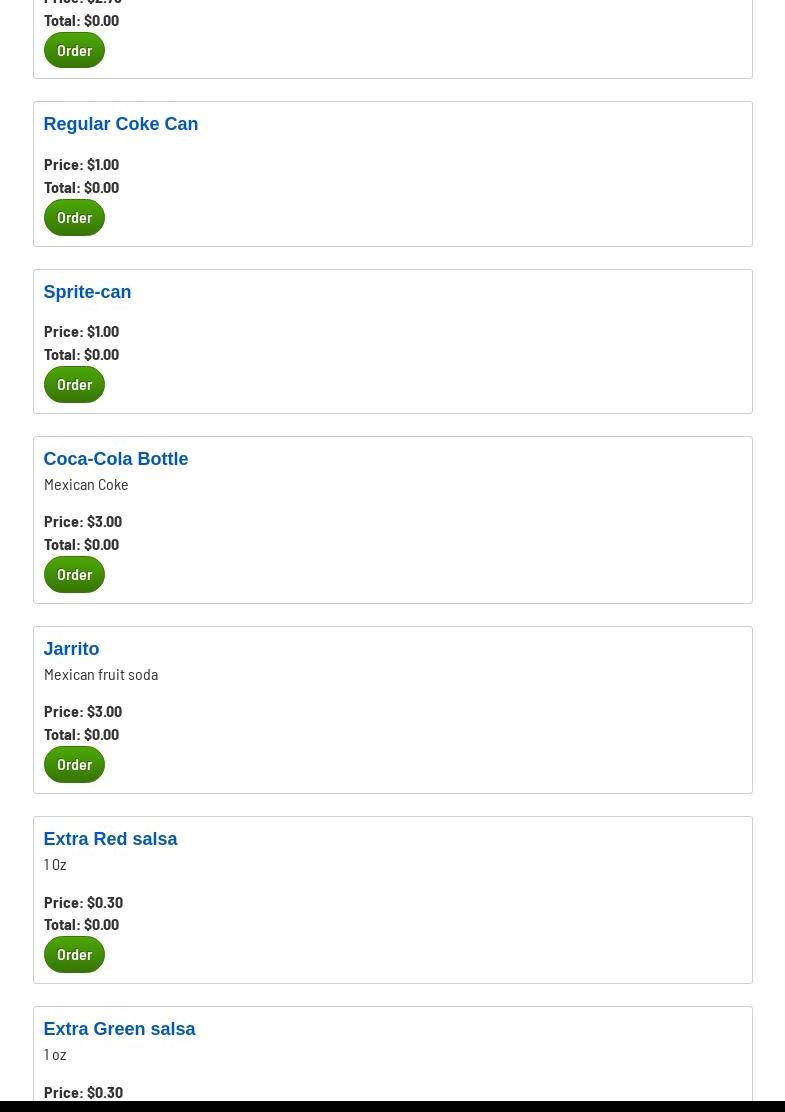Image resolution: width=785 pixels, height=1112 pixels.
Task: Click Order button above Regular Coke Can card
Action: [74, 50]
